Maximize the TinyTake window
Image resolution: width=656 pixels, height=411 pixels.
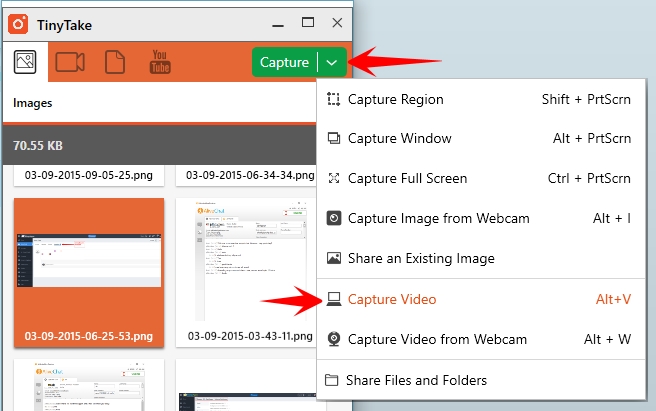pos(309,22)
